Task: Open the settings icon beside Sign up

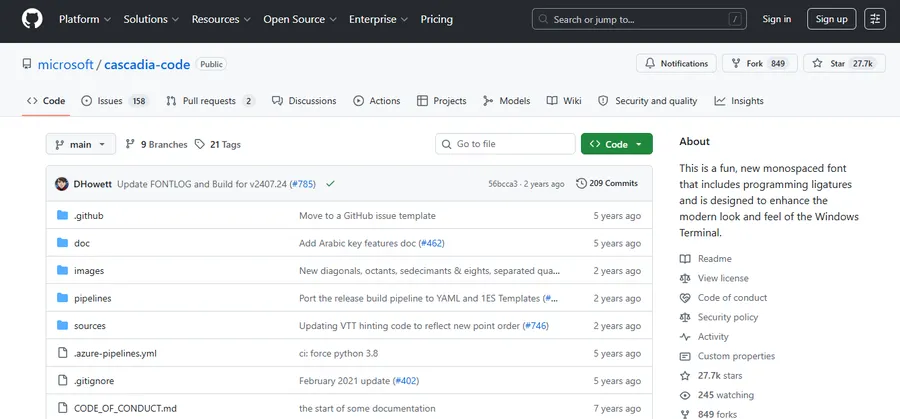Action: coord(875,19)
